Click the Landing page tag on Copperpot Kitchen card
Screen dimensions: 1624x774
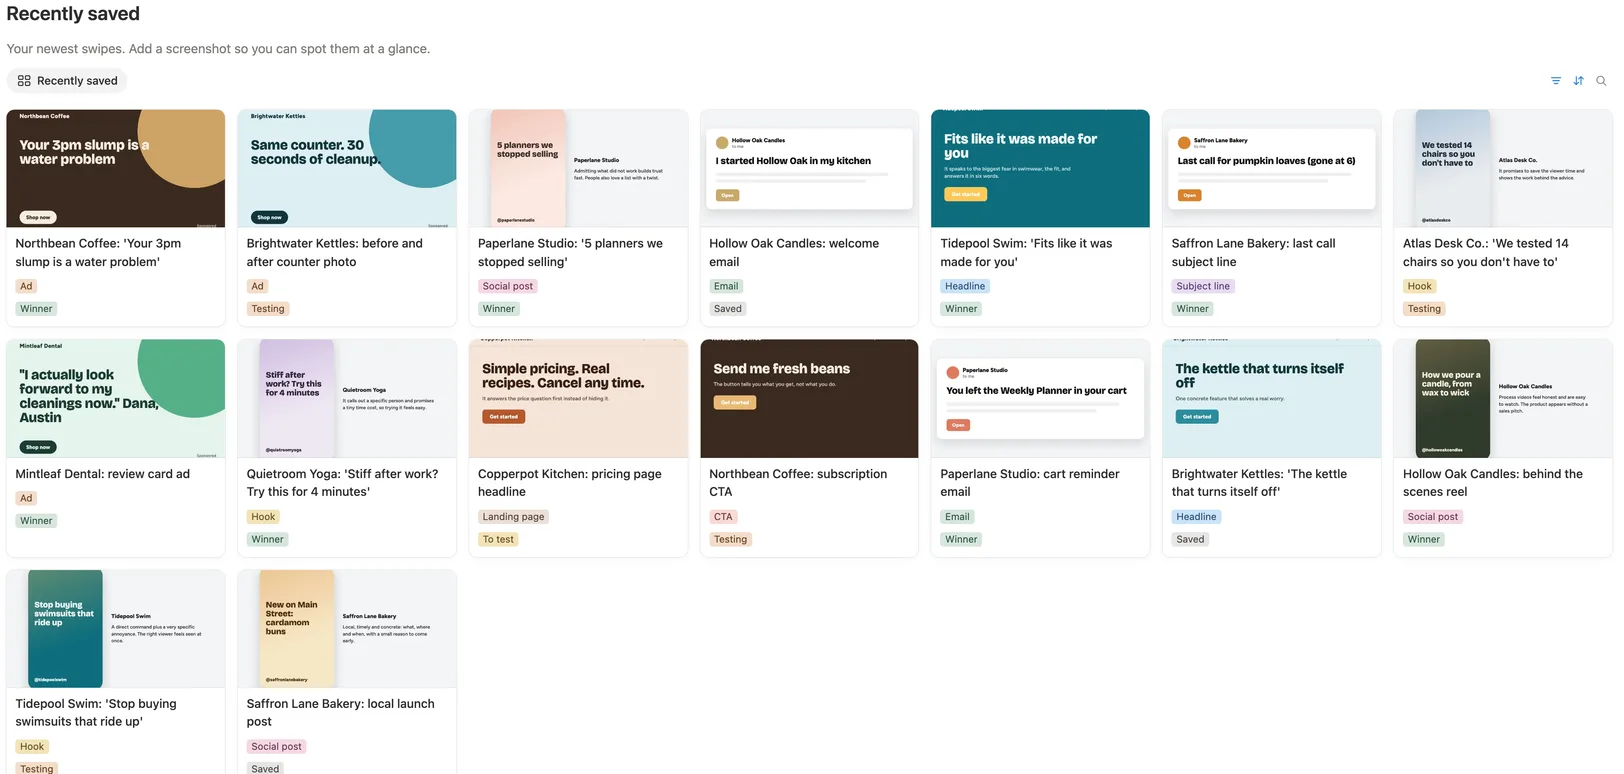tap(514, 517)
